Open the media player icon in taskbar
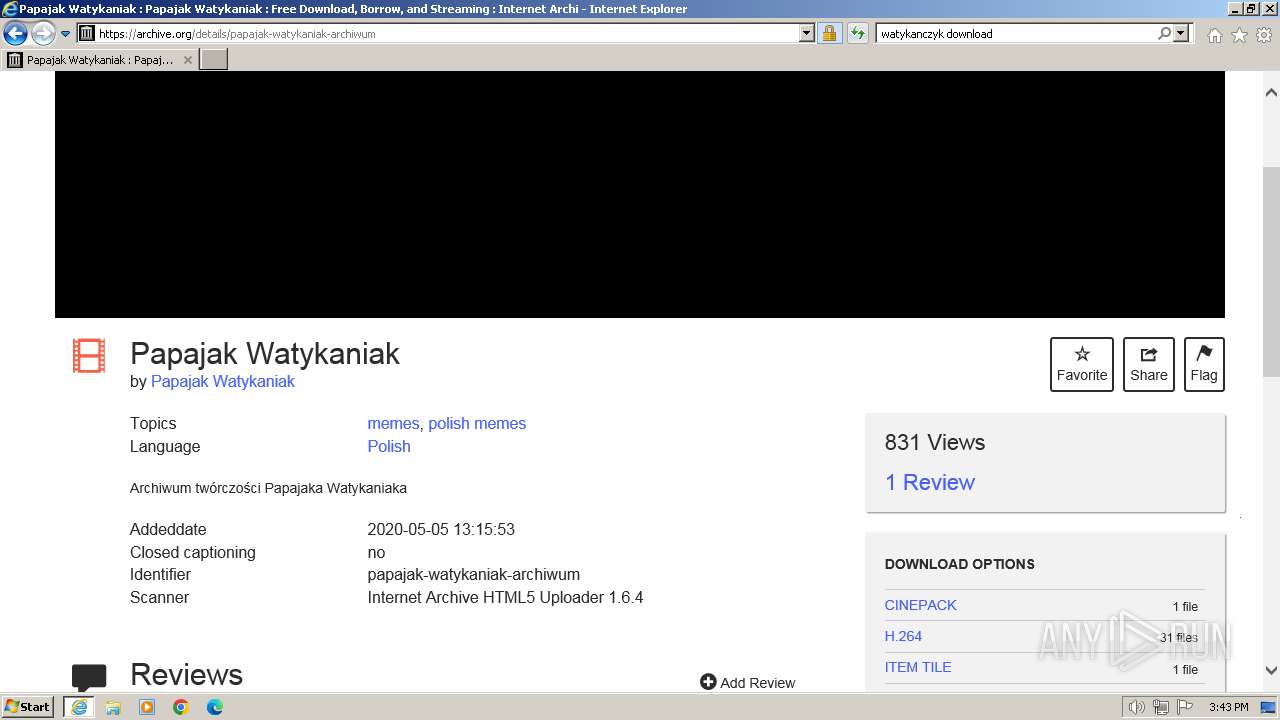The height and width of the screenshot is (720, 1280). (147, 707)
